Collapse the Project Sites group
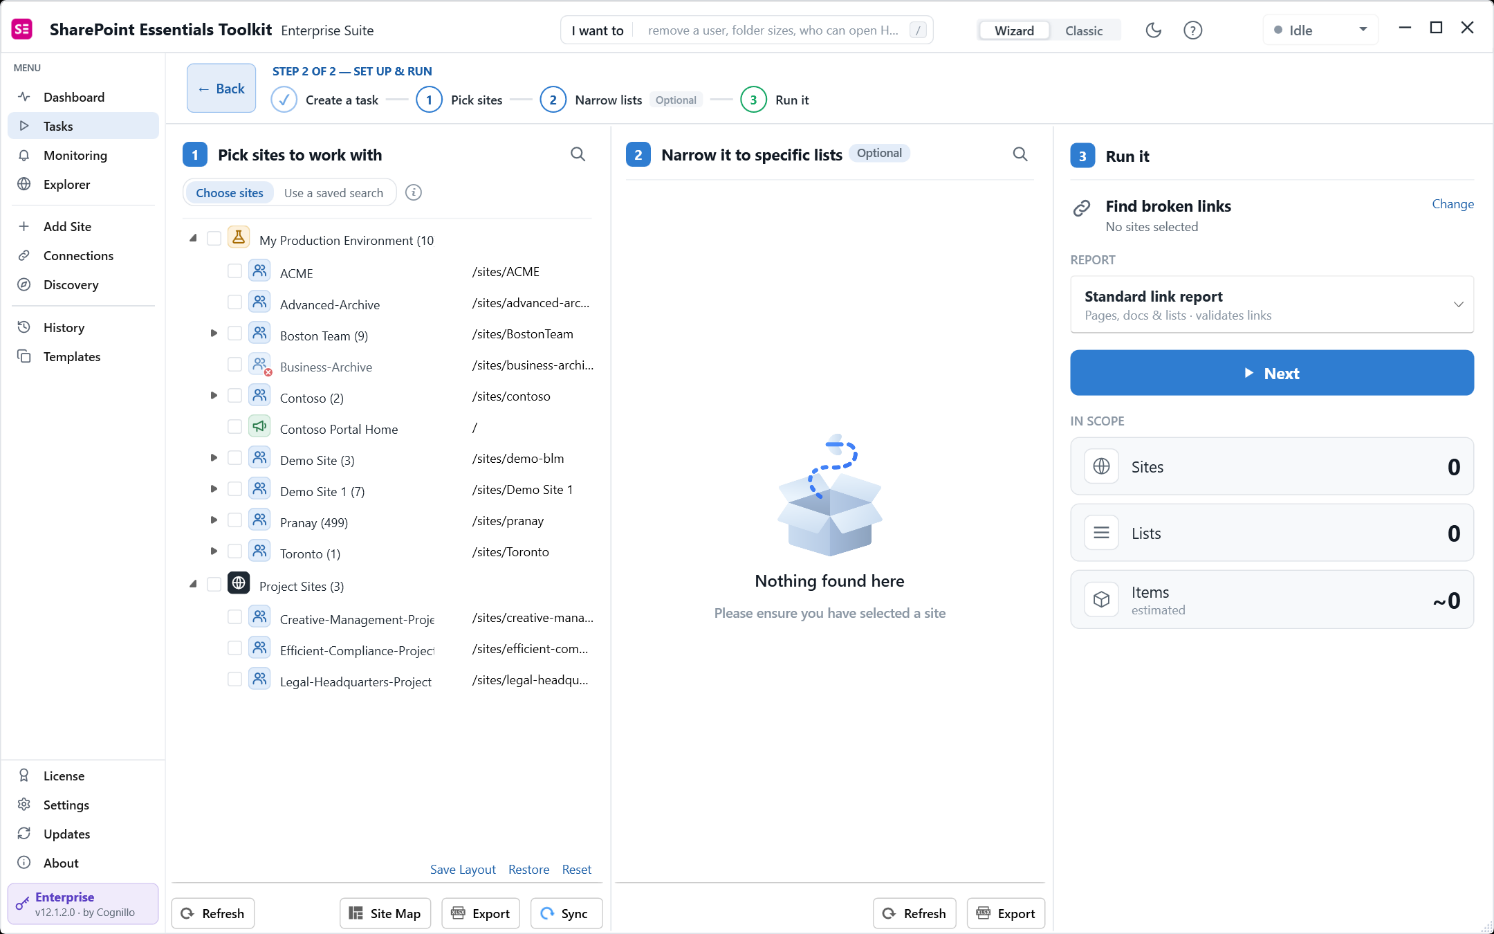 (193, 584)
